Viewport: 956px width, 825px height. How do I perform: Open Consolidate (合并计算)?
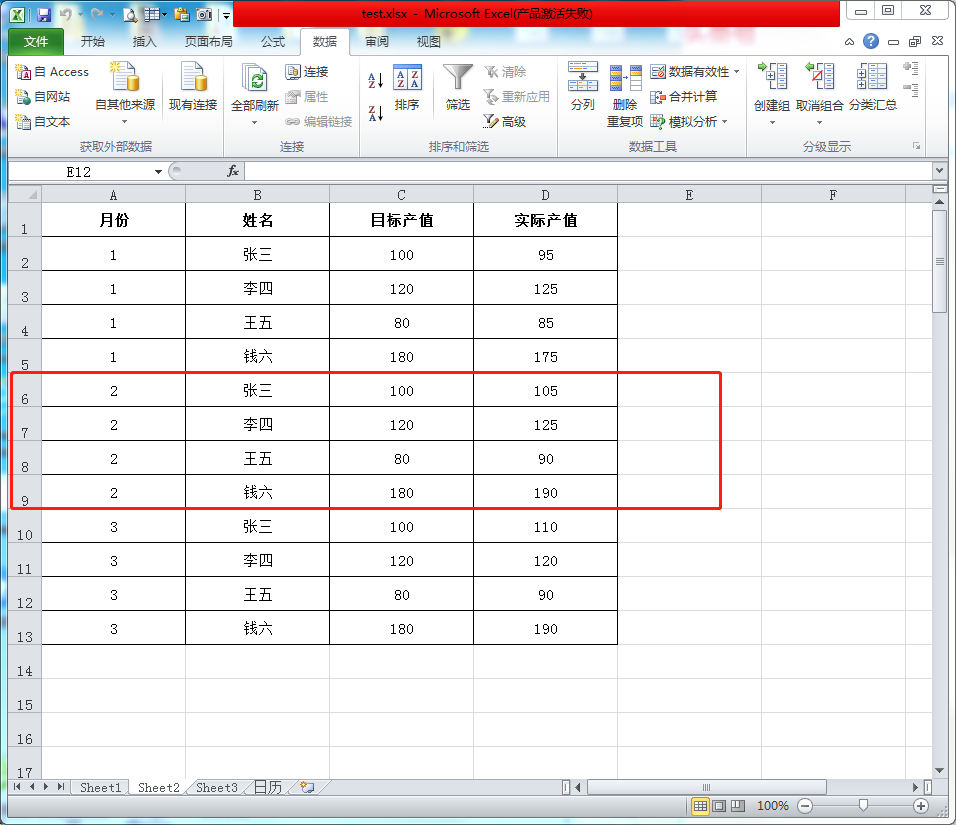click(683, 96)
